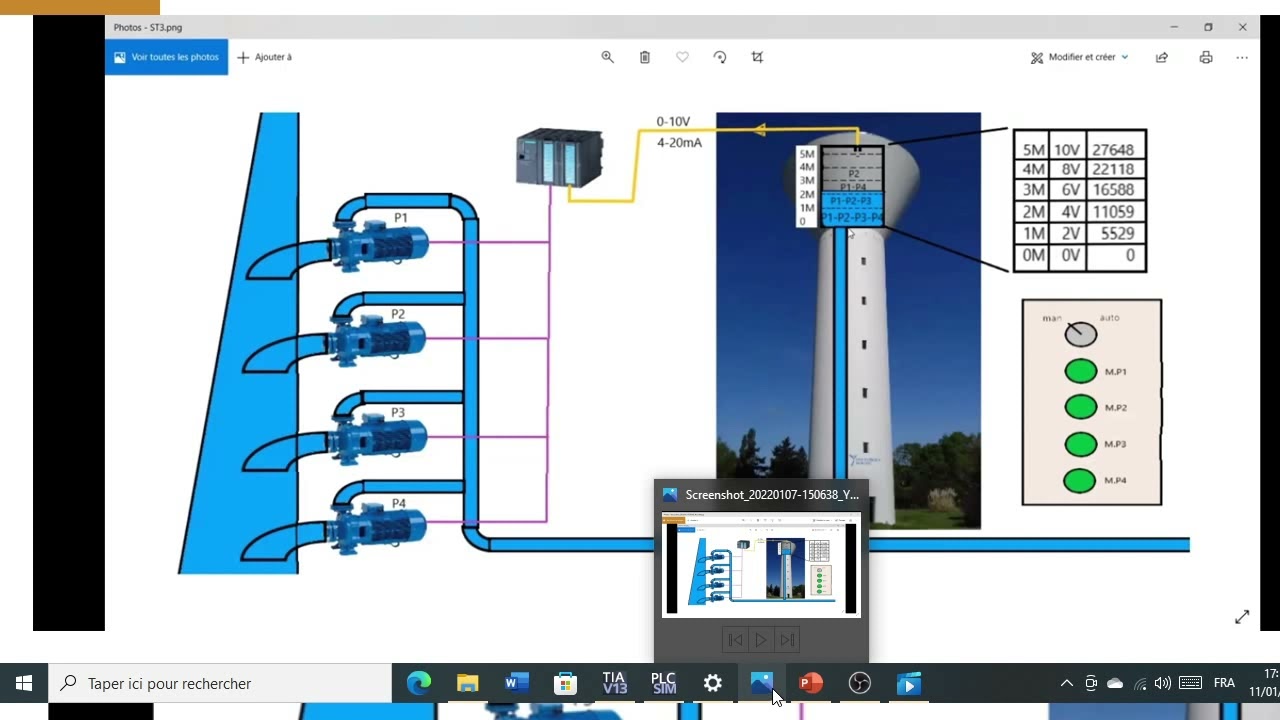This screenshot has width=1280, height=720.
Task: Click the PLC module in the diagram
Action: click(x=560, y=157)
